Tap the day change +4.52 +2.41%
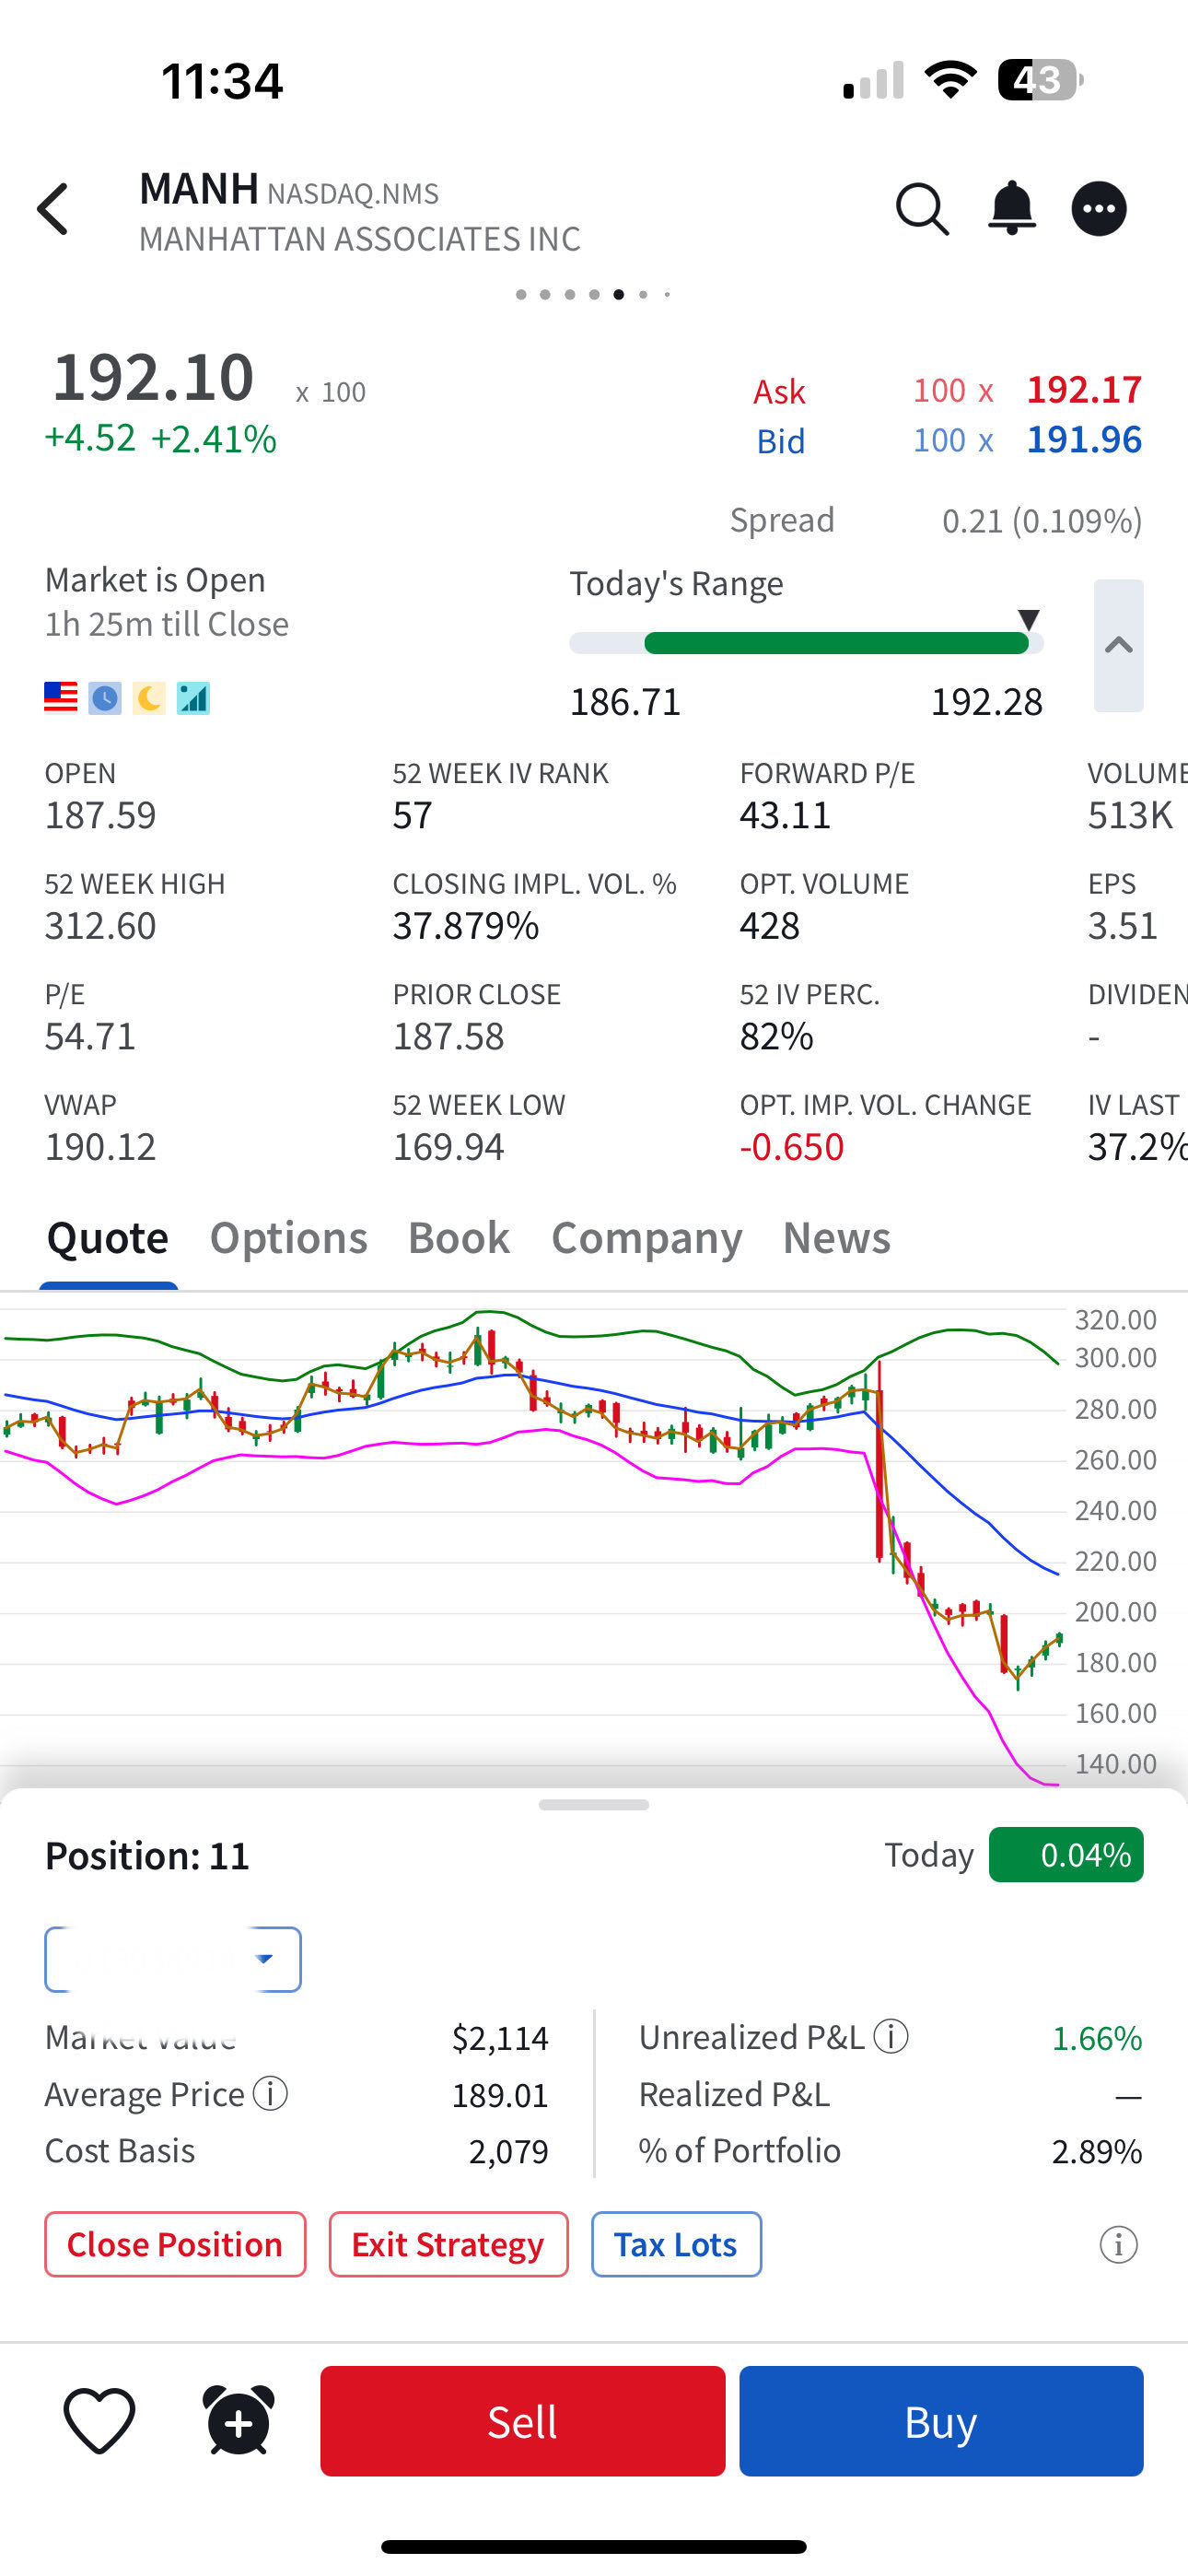This screenshot has width=1188, height=2576. tap(160, 438)
